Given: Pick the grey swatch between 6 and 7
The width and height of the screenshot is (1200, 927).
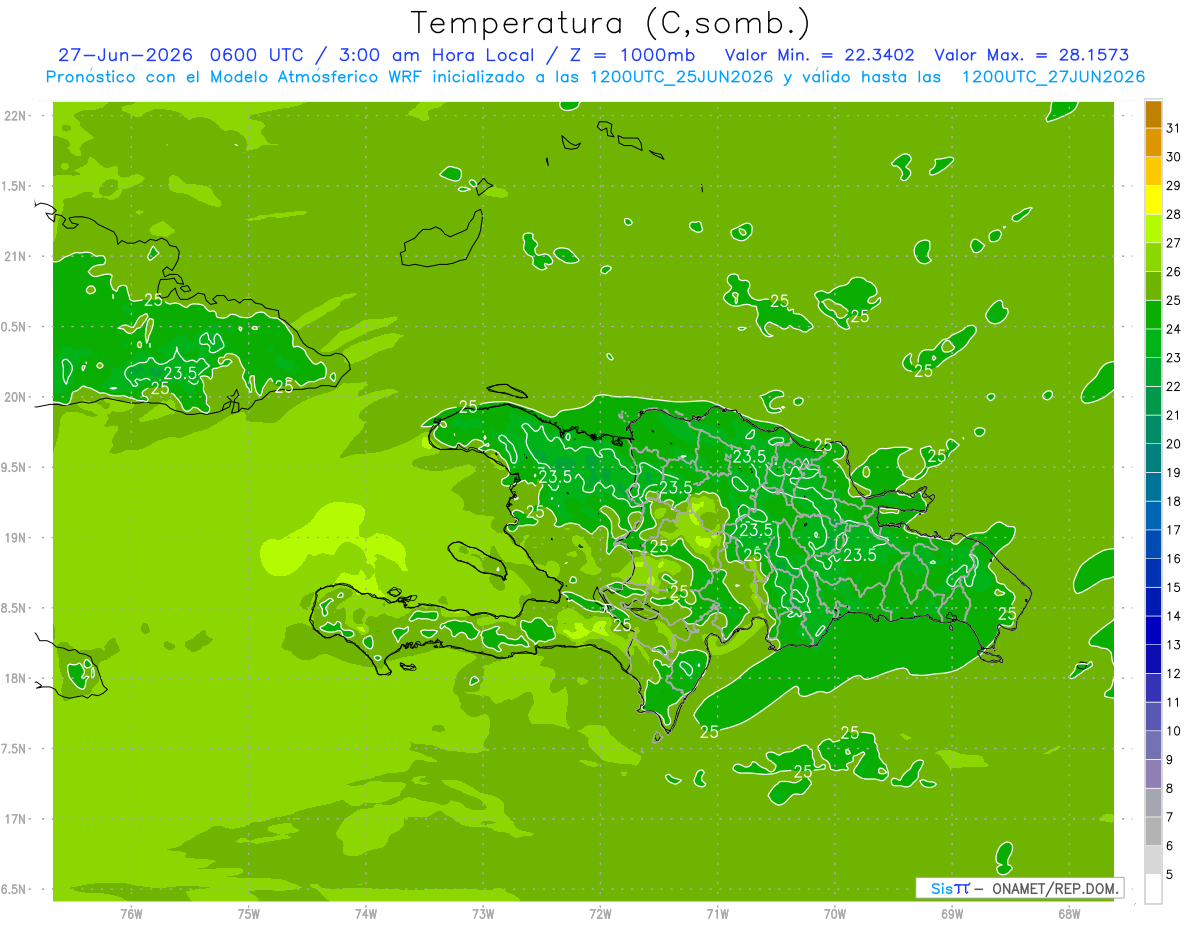Looking at the screenshot, I should pyautogui.click(x=1153, y=831).
